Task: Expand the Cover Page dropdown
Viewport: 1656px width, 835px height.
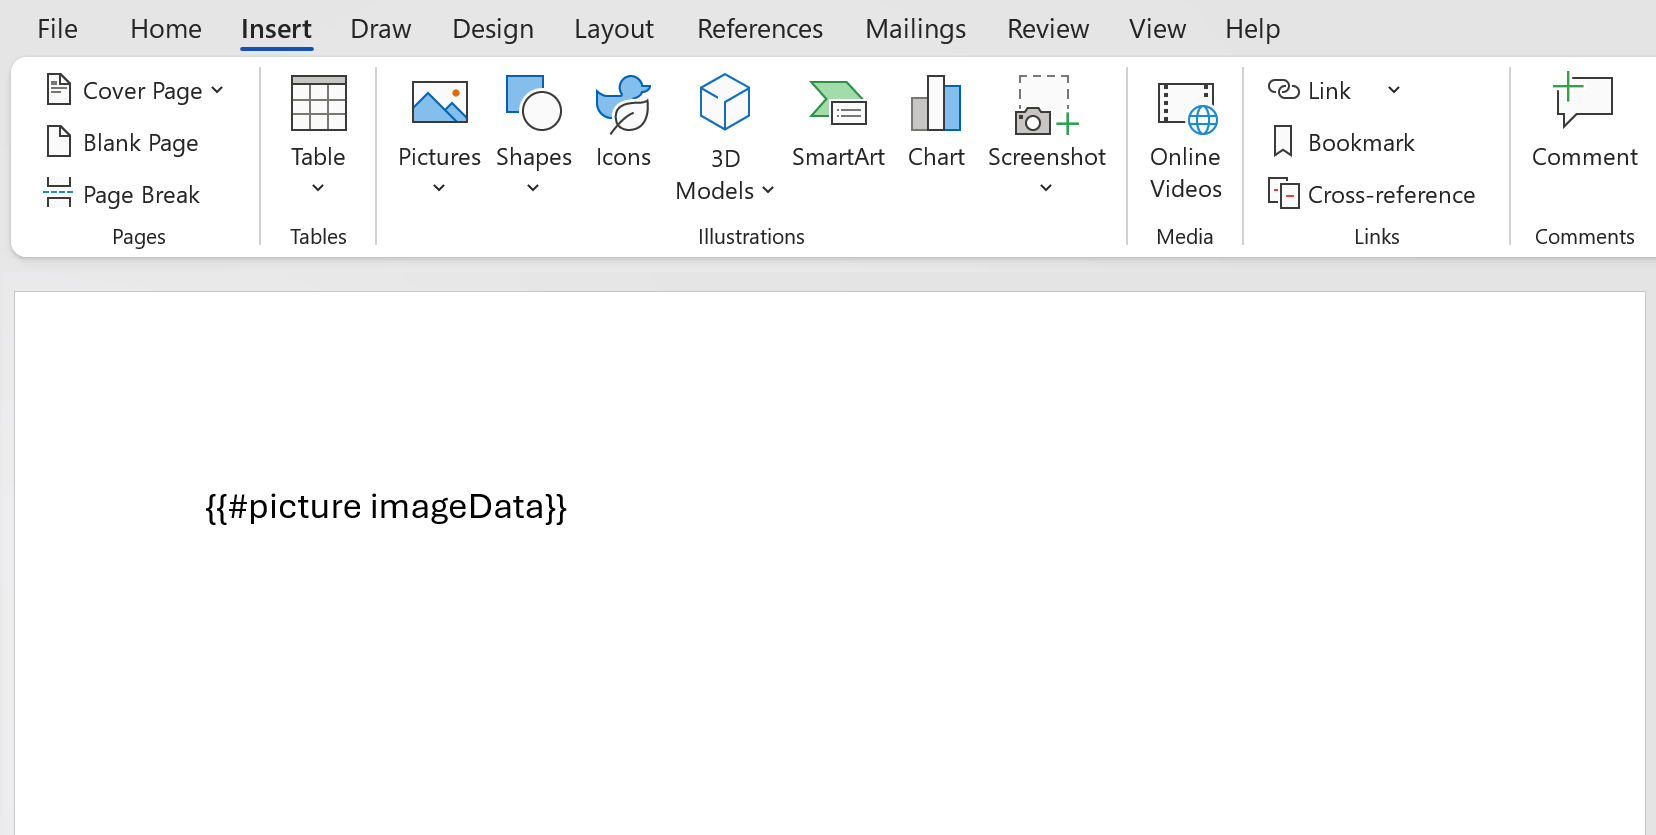Action: (217, 90)
